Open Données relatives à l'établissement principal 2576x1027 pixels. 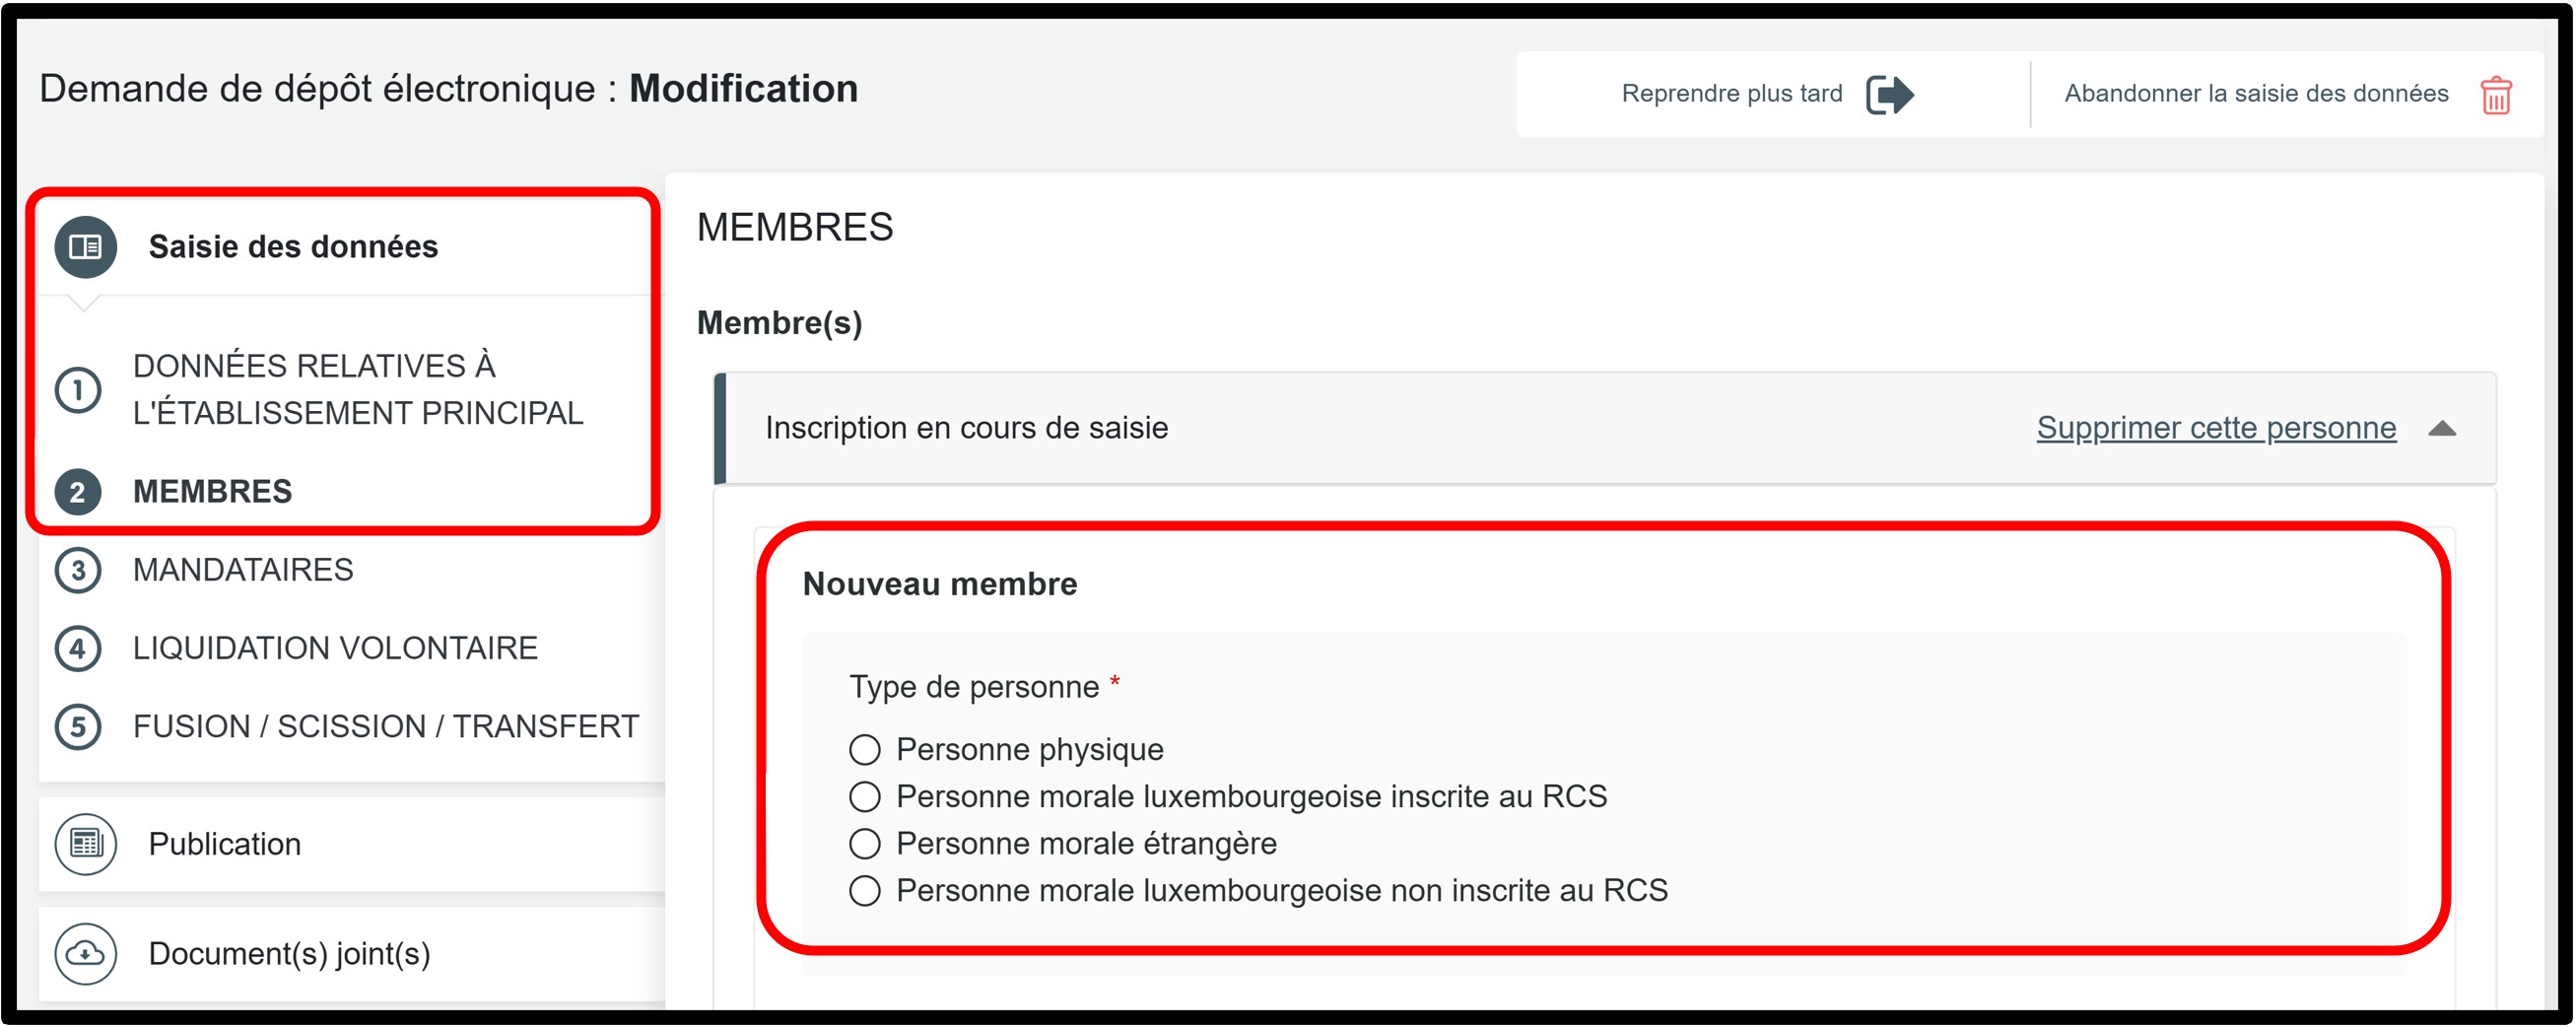pyautogui.click(x=357, y=389)
